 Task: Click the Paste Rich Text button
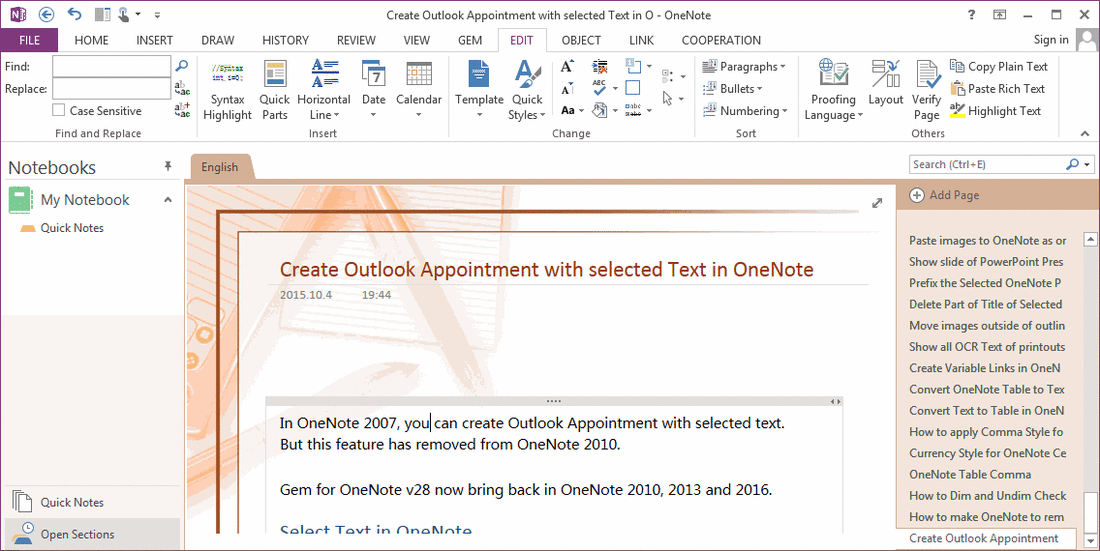[997, 88]
